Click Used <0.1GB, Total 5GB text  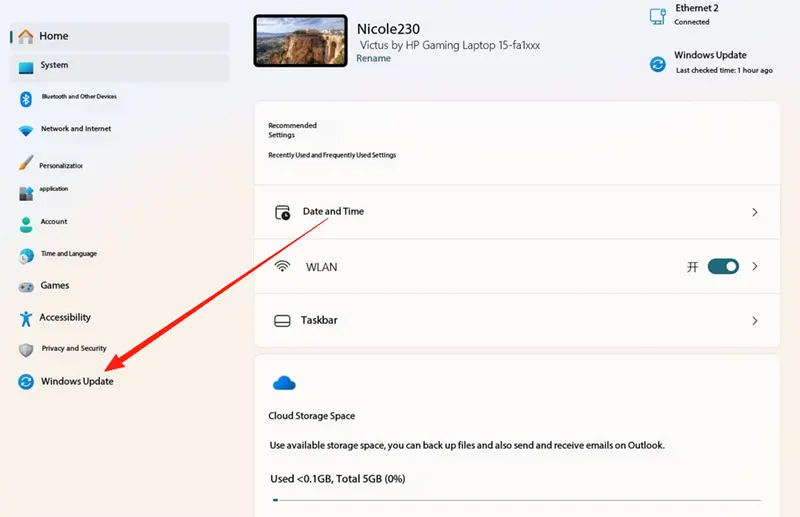click(x=338, y=479)
